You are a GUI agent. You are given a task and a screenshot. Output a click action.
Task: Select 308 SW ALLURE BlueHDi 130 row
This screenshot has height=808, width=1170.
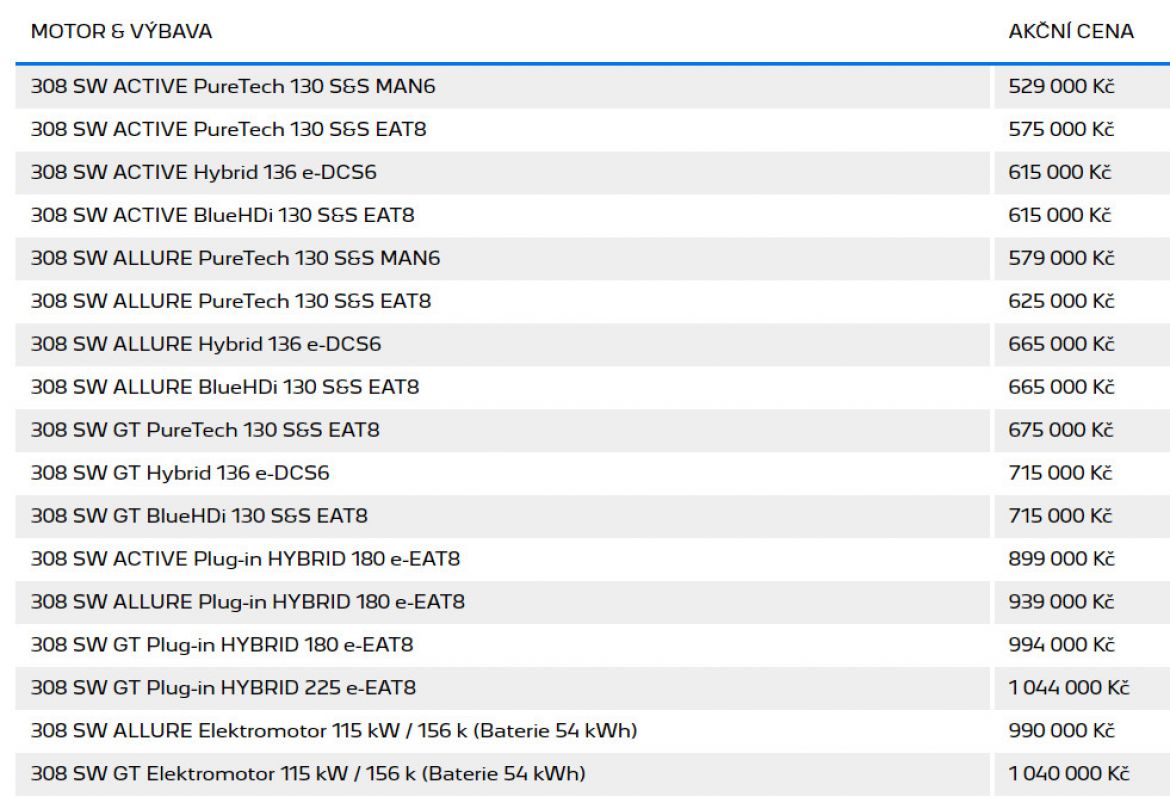tap(224, 387)
